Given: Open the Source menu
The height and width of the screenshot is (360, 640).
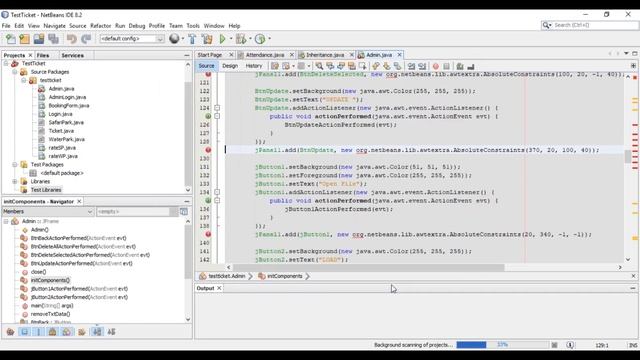Looking at the screenshot, I should 78,26.
